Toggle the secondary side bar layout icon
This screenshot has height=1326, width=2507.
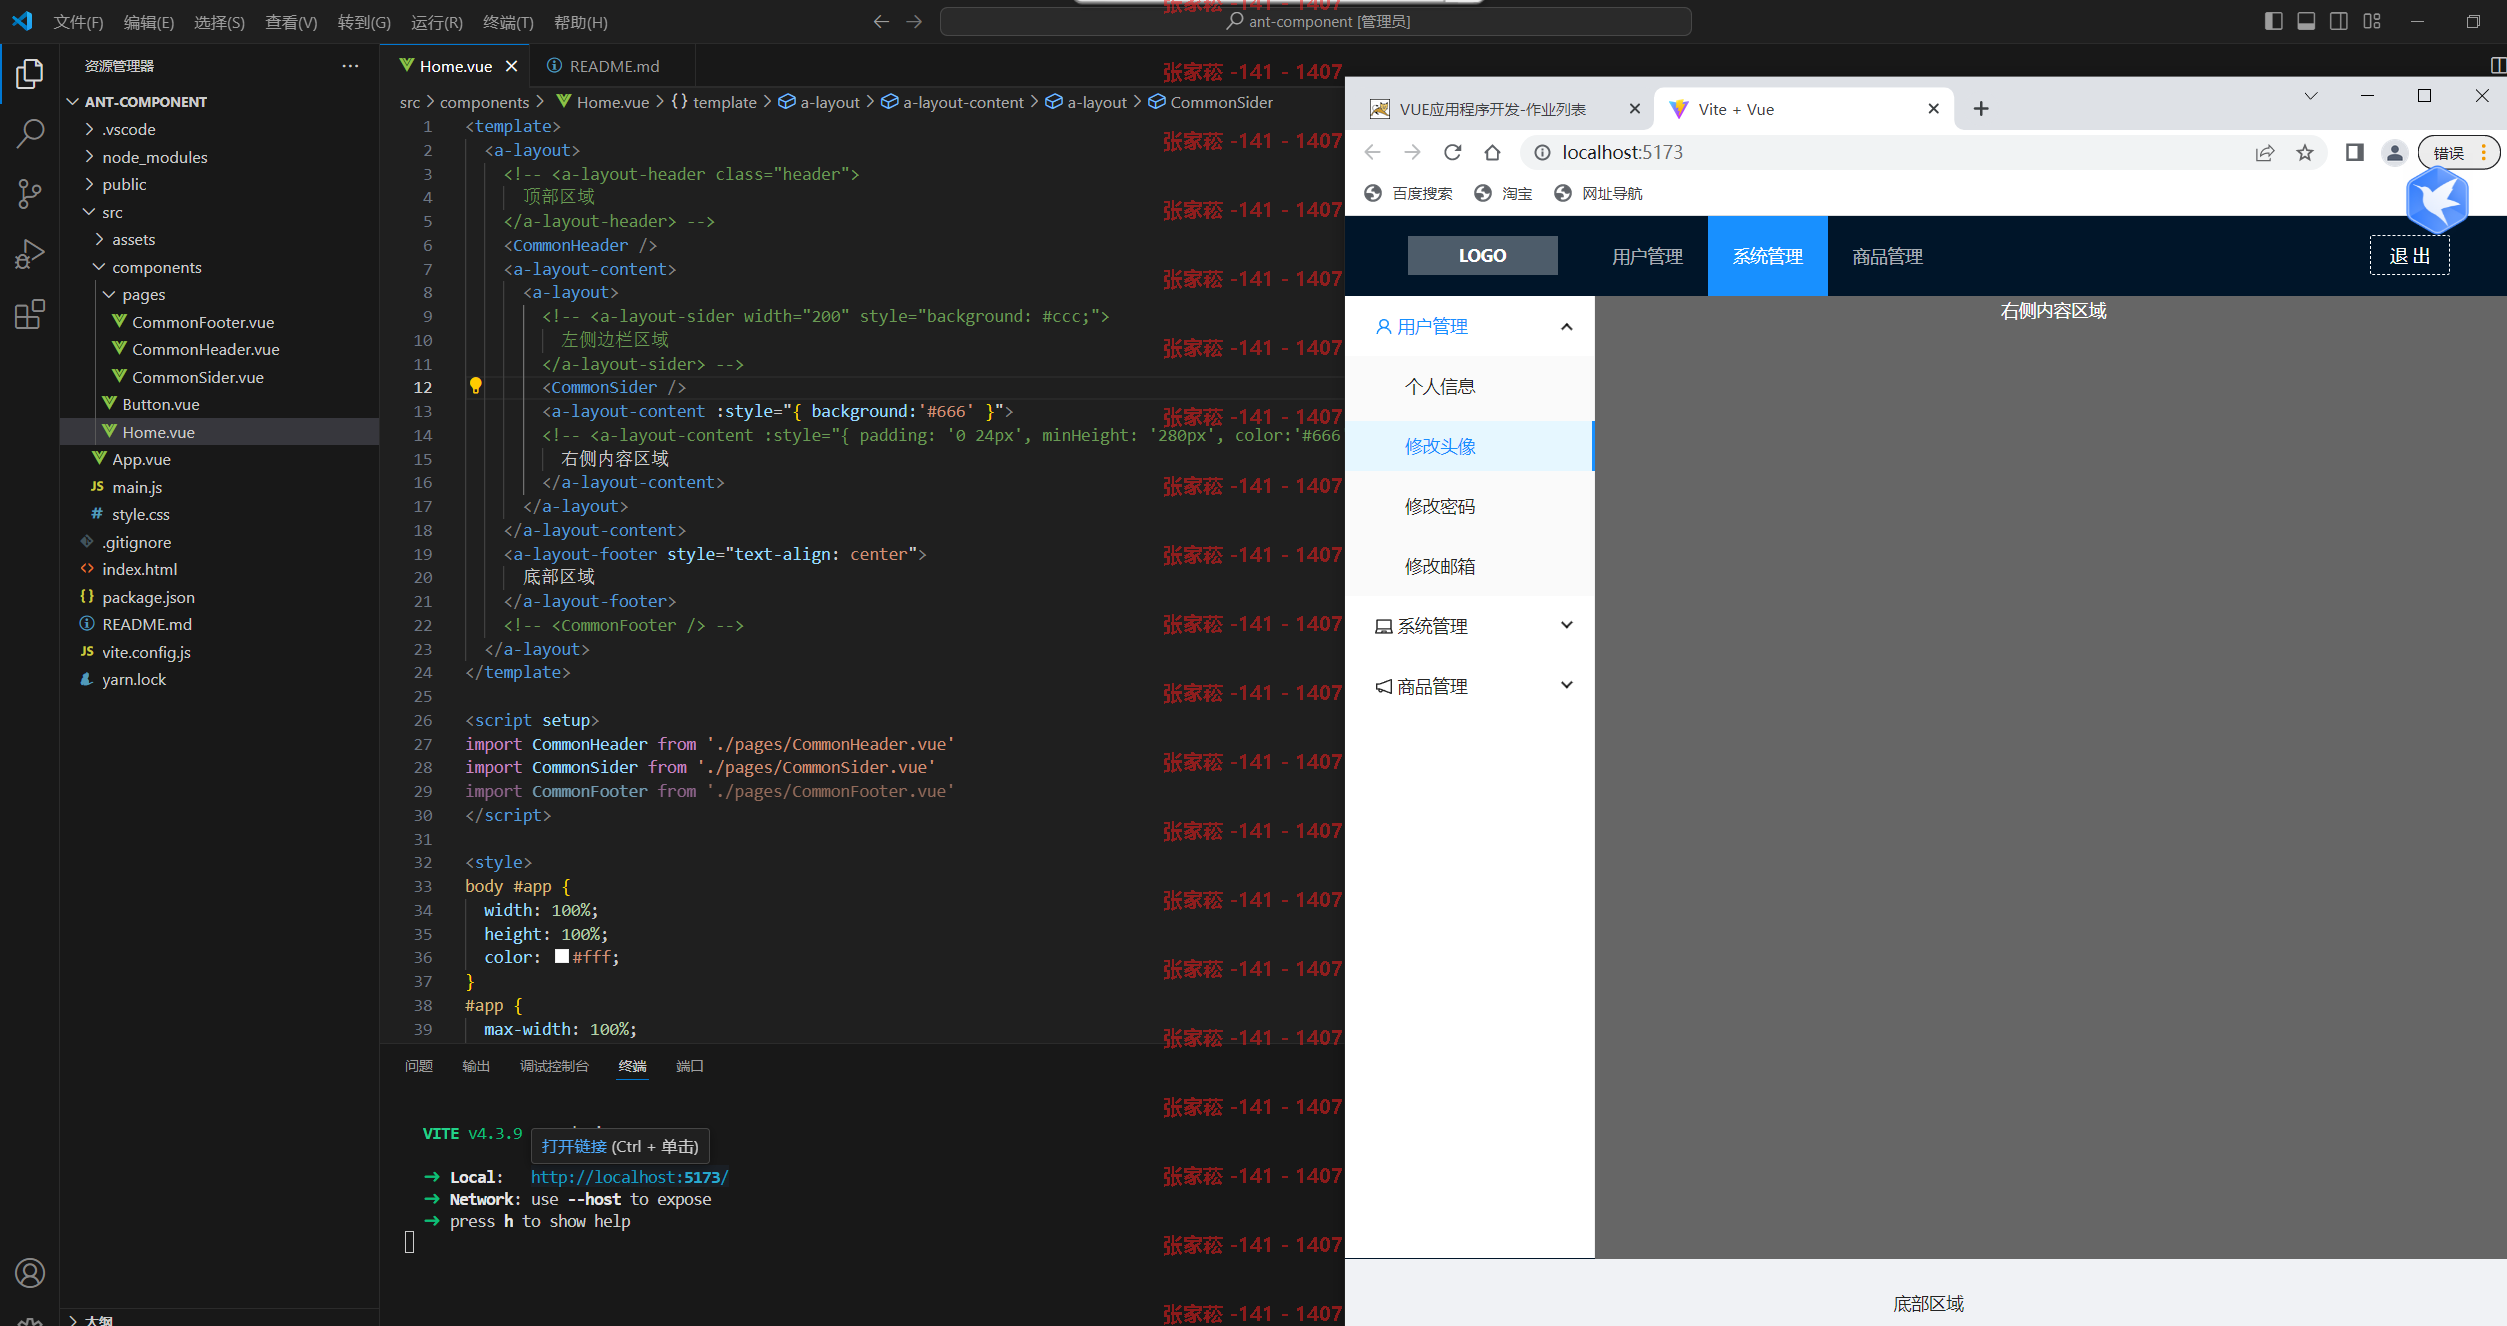coord(2339,21)
